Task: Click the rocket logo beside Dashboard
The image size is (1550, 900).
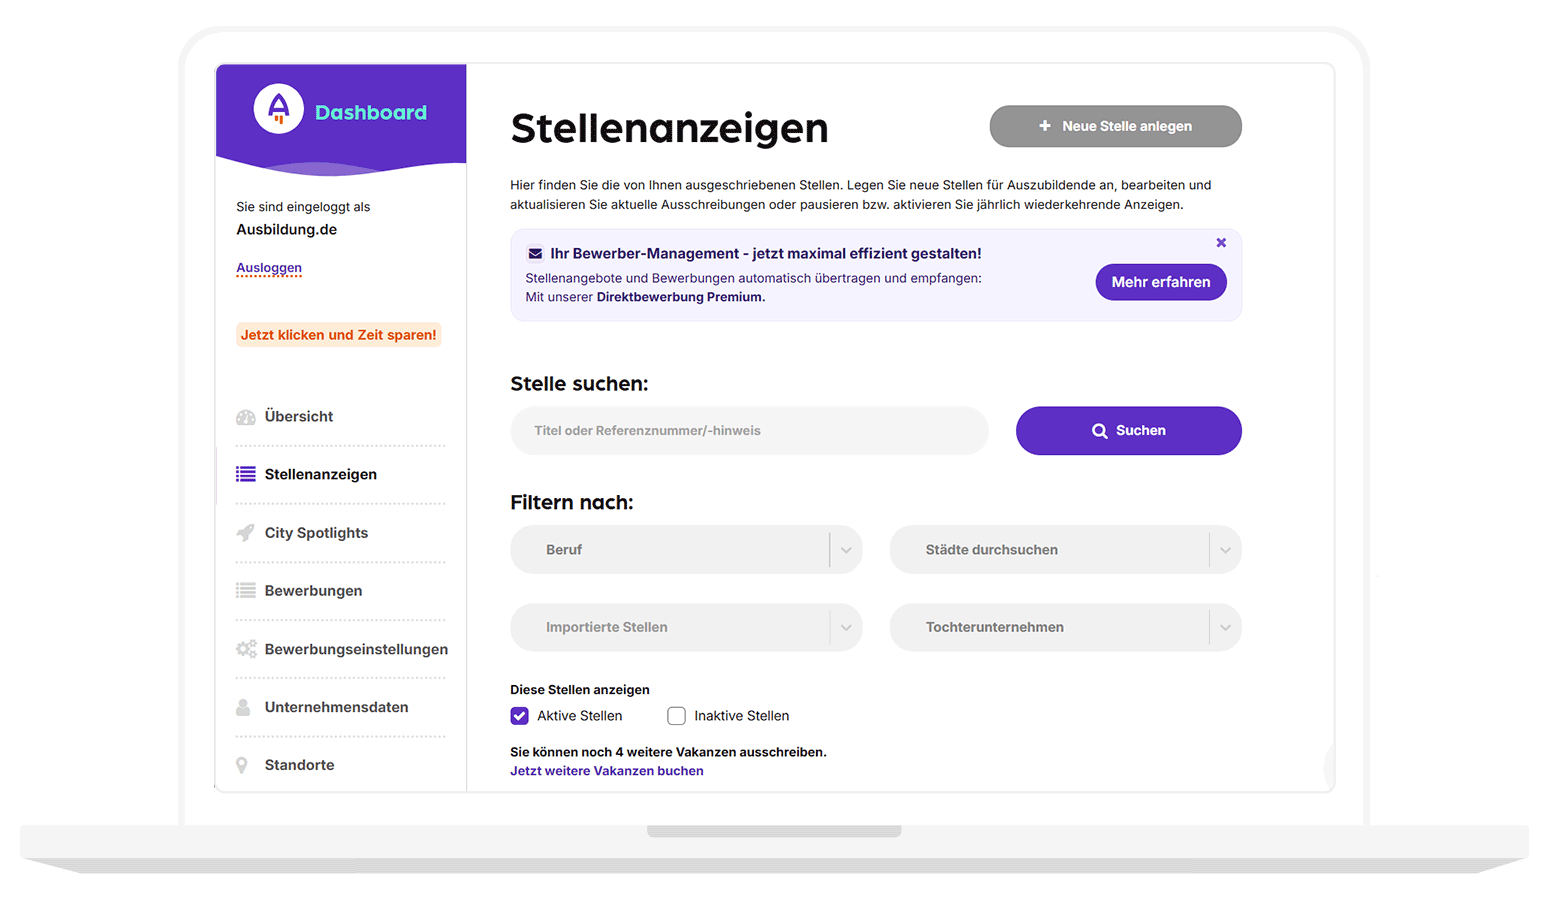Action: coord(278,109)
